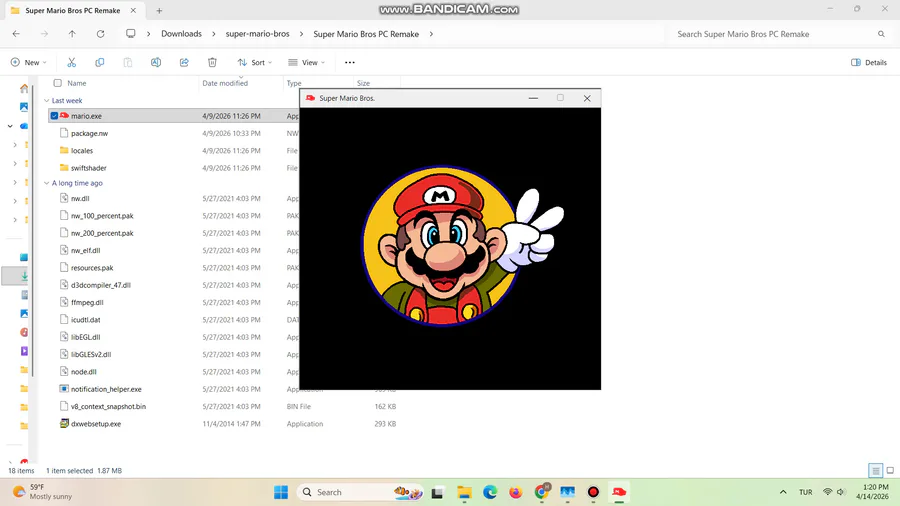The width and height of the screenshot is (900, 506).
Task: Click the Copy icon in toolbar
Action: pos(99,62)
